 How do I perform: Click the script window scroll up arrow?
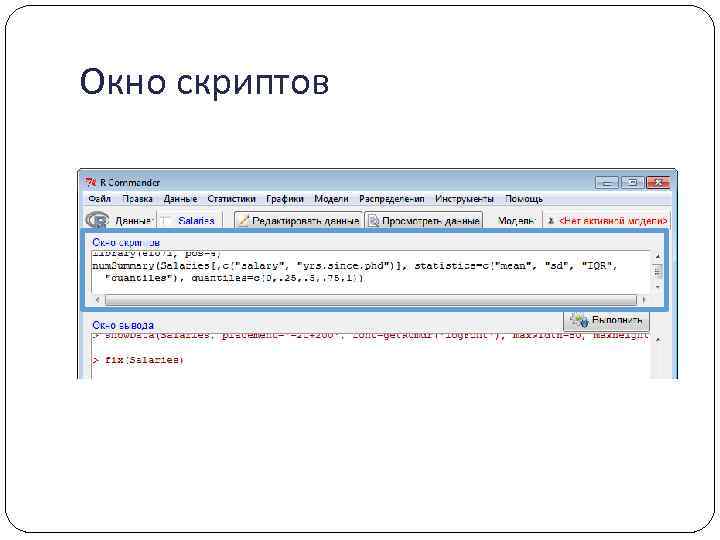click(x=658, y=256)
